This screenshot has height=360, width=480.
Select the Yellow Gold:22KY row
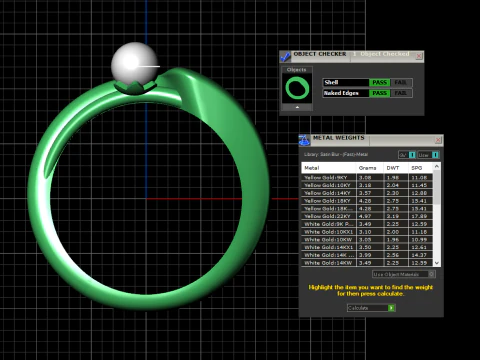point(367,216)
